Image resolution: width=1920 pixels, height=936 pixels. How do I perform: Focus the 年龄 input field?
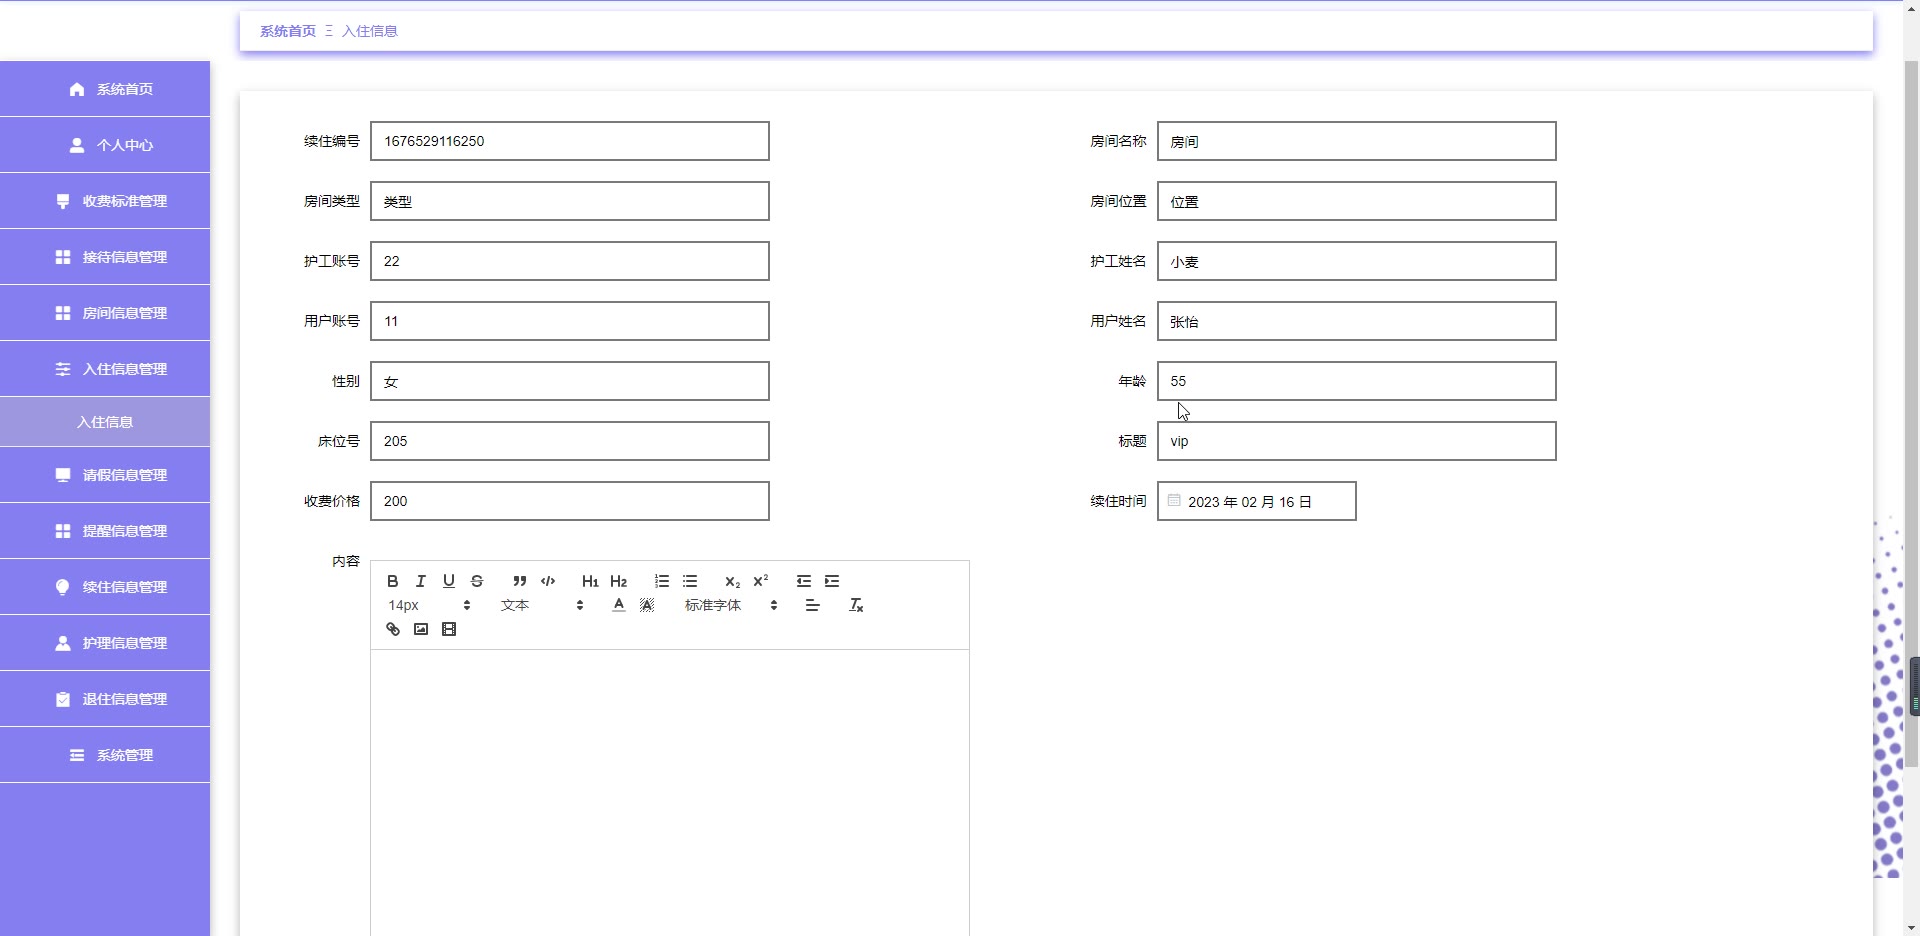pos(1357,381)
